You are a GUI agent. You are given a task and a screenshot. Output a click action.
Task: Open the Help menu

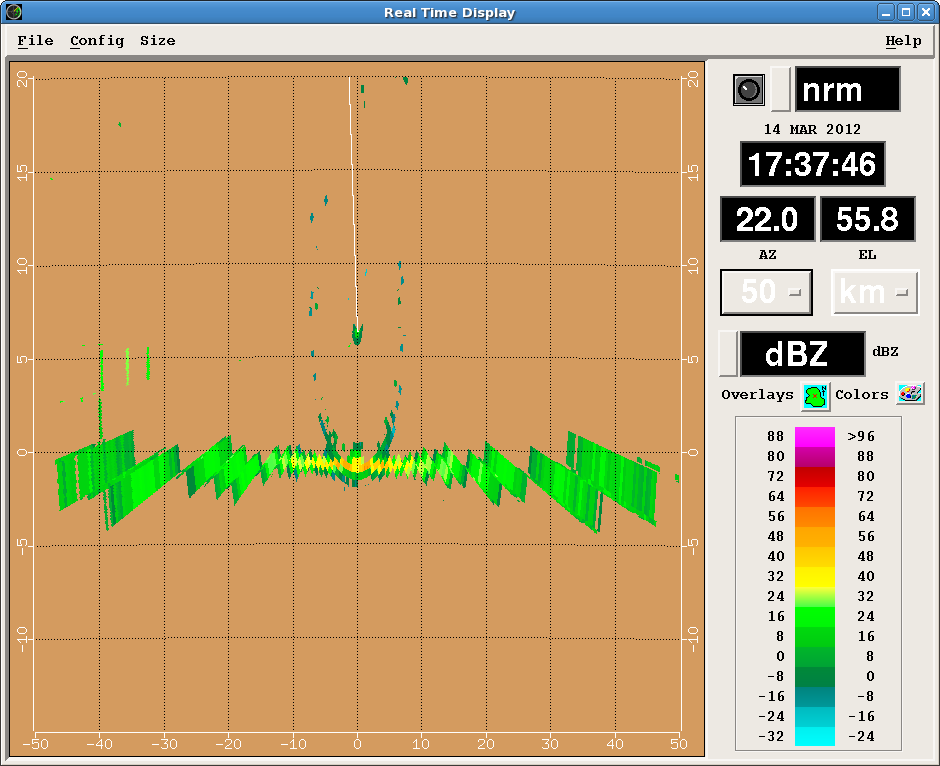coord(903,41)
